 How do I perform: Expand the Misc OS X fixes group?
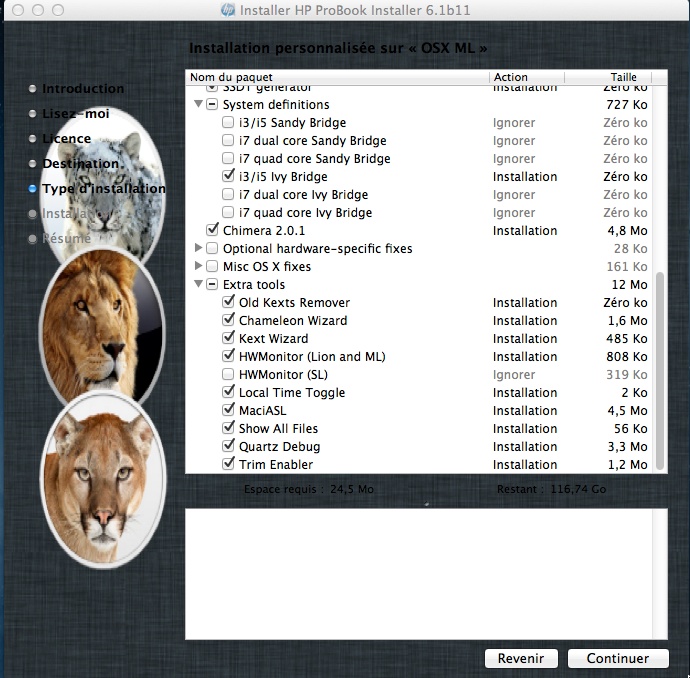click(198, 266)
